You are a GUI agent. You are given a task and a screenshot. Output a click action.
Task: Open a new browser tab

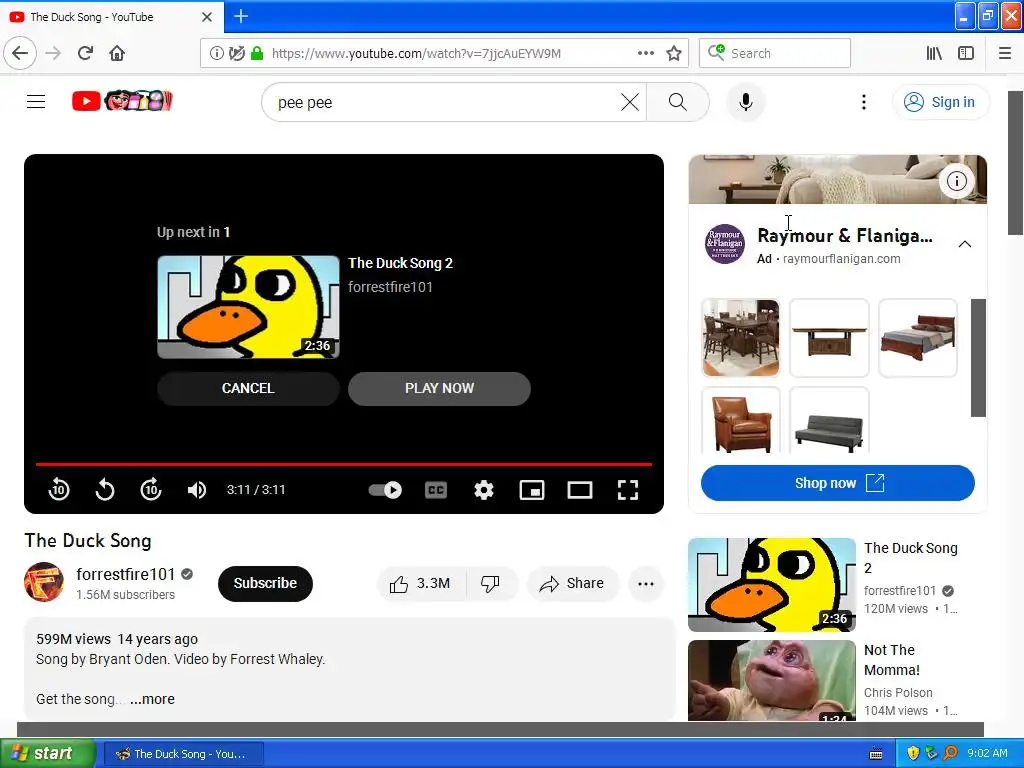[241, 16]
